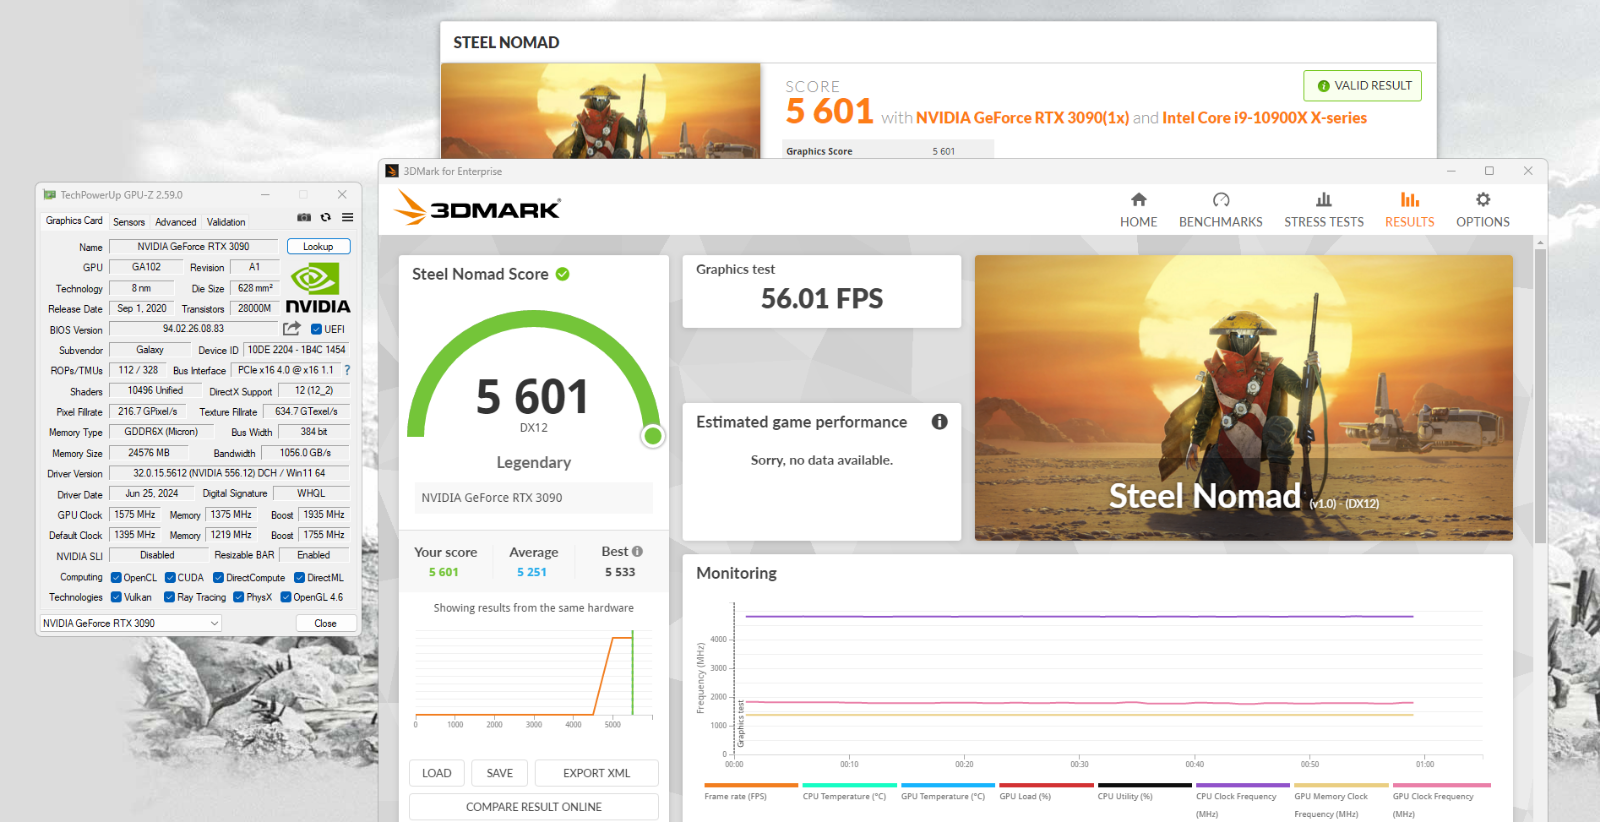Viewport: 1600px width, 822px height.
Task: Click the Average score value 5 251
Action: click(532, 572)
